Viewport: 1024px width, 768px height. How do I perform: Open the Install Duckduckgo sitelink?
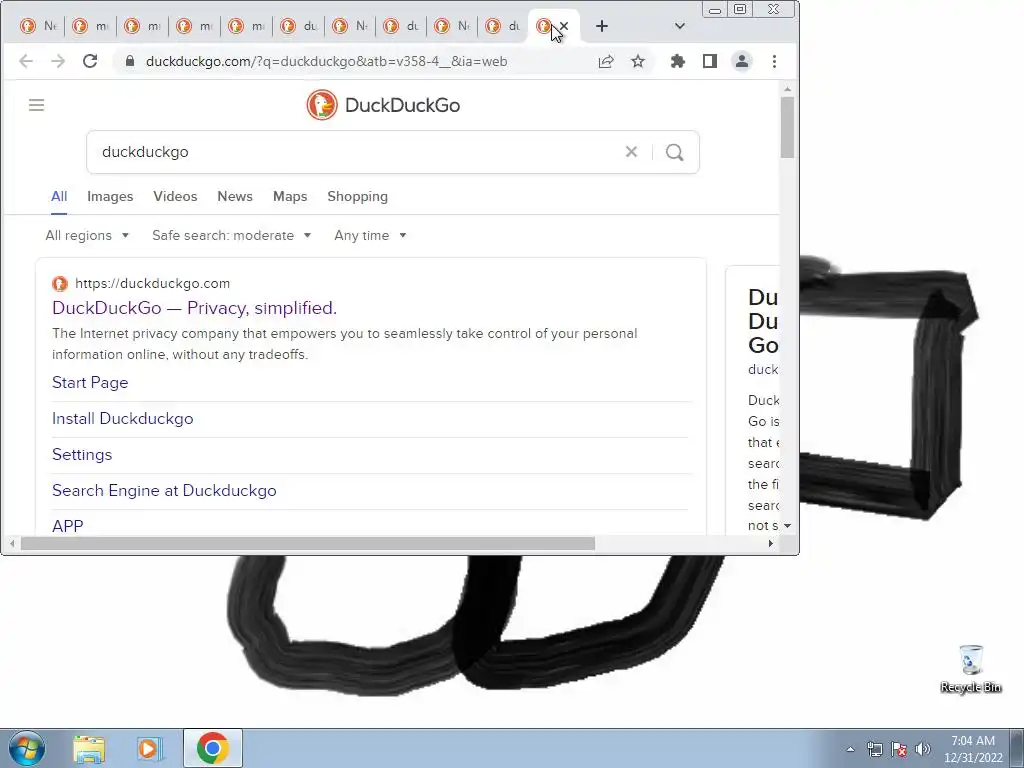pos(123,419)
